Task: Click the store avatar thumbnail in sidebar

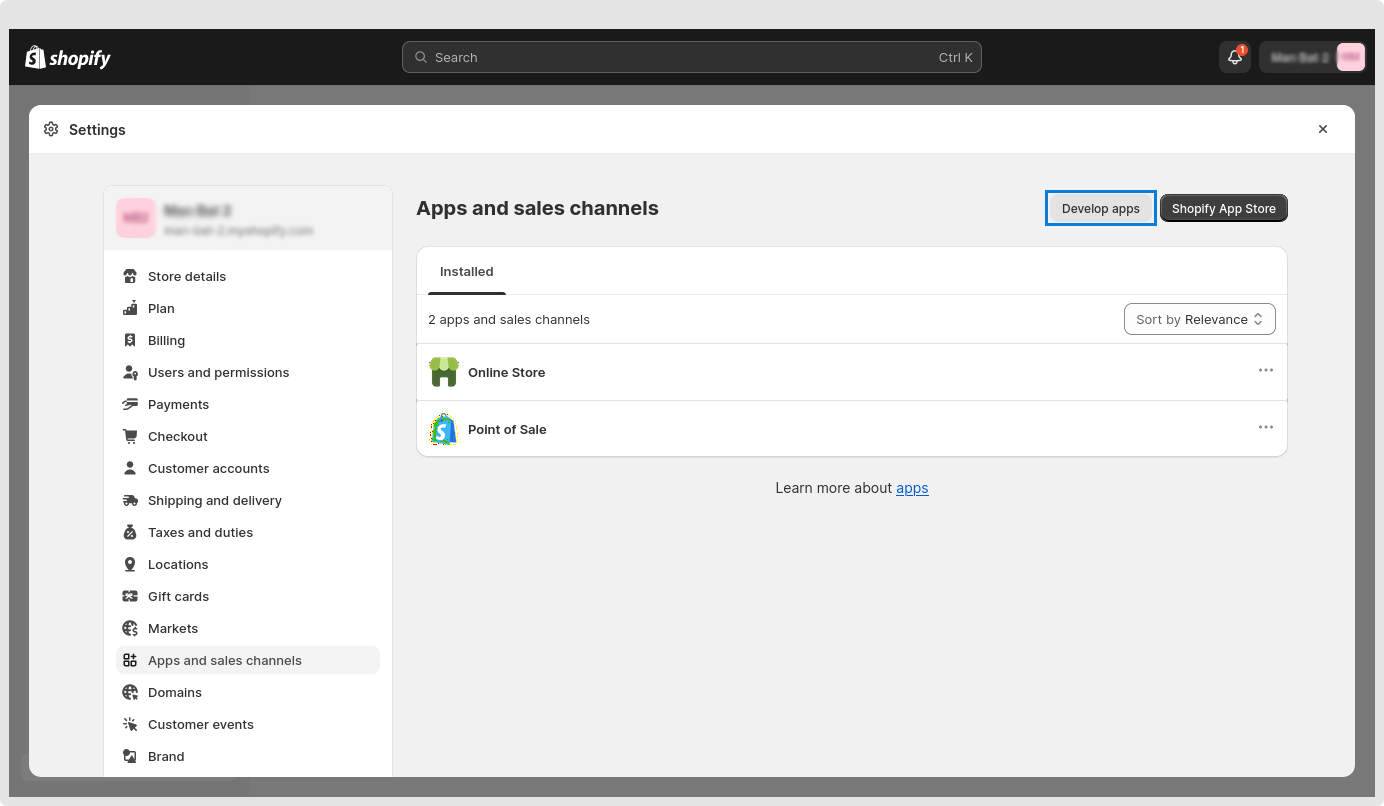Action: click(136, 218)
